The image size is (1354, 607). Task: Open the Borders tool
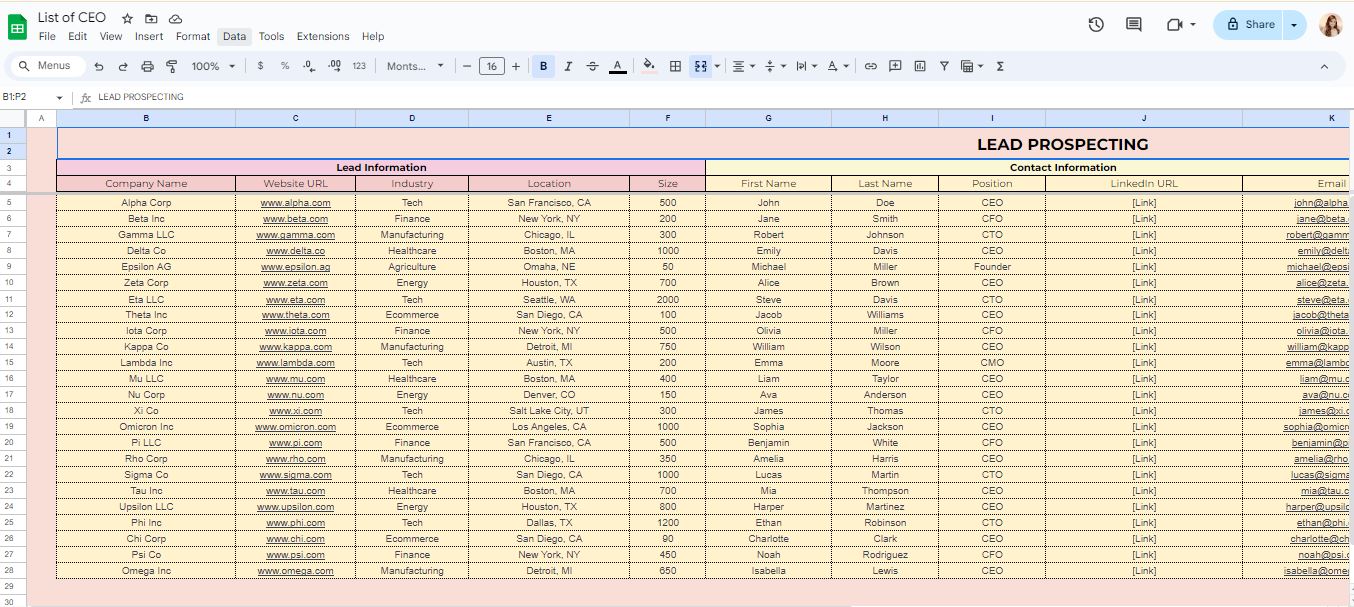click(x=675, y=66)
